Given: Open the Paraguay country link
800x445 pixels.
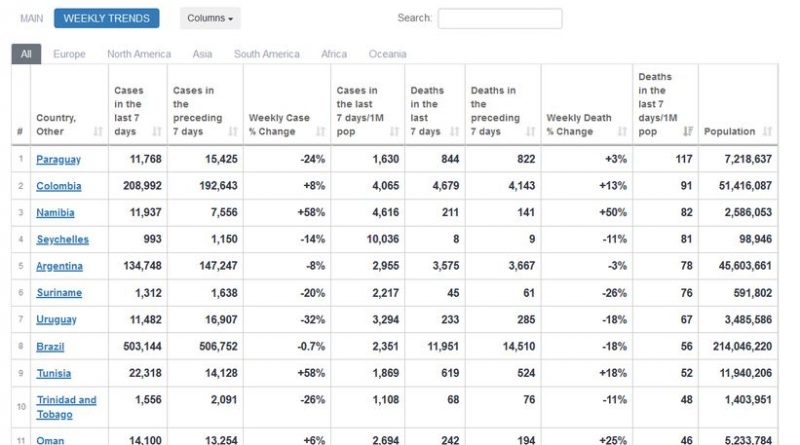Looking at the screenshot, I should (x=58, y=159).
